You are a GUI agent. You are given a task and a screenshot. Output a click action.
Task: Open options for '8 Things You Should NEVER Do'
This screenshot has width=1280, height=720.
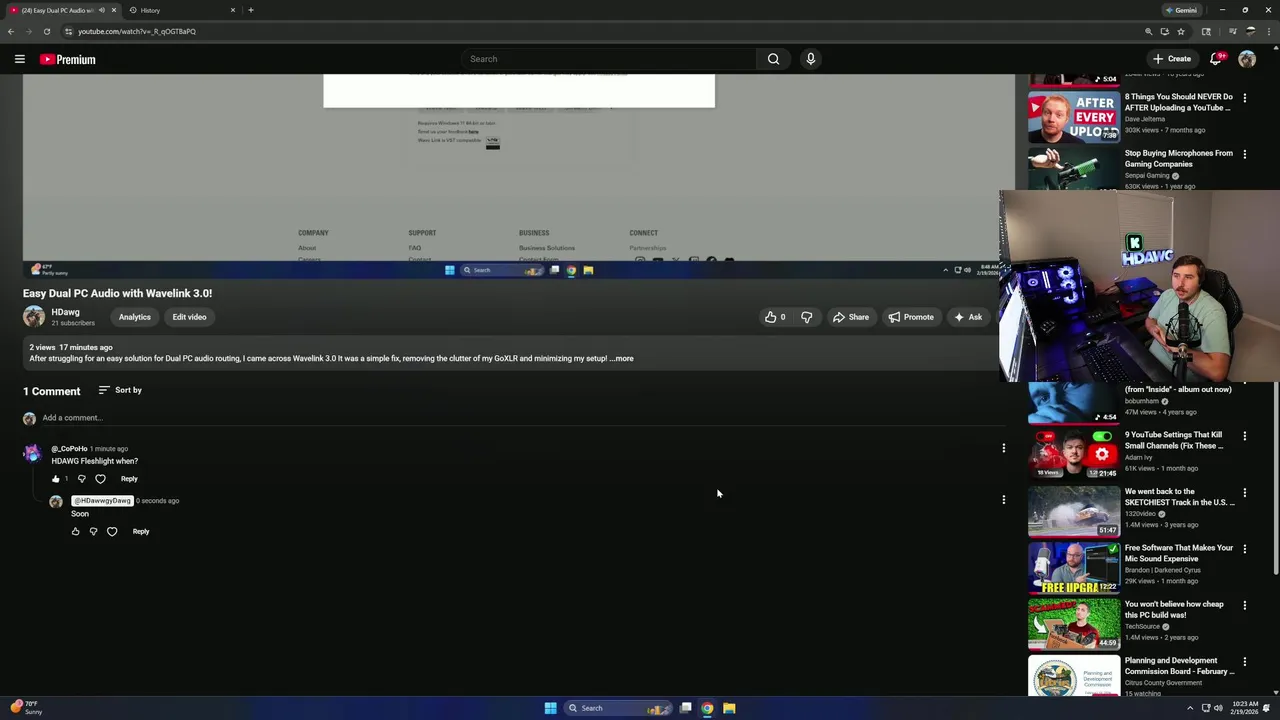click(1245, 98)
